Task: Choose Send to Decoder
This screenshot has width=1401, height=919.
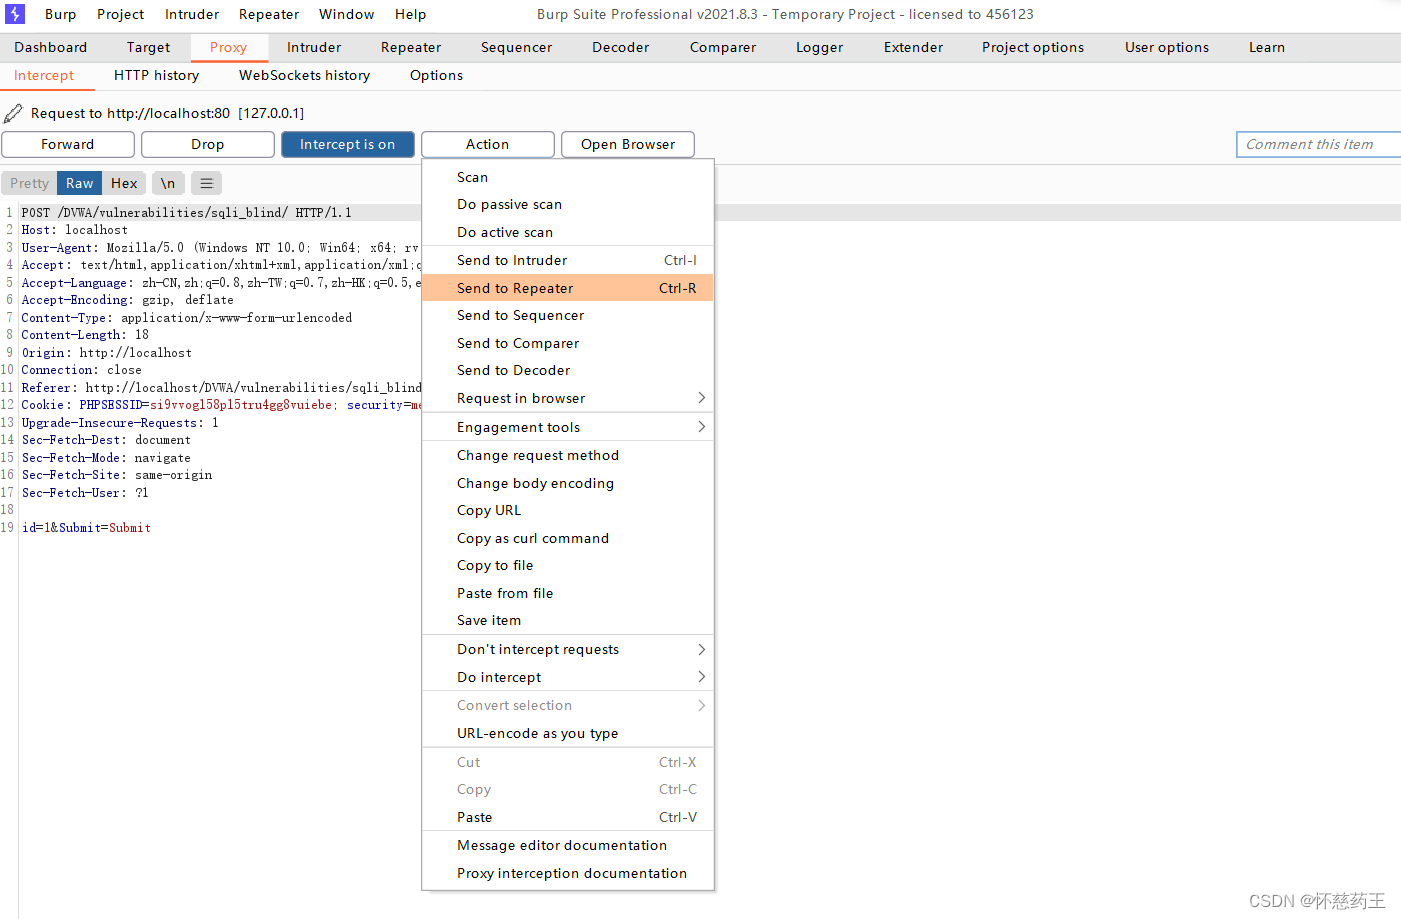Action: (x=568, y=370)
